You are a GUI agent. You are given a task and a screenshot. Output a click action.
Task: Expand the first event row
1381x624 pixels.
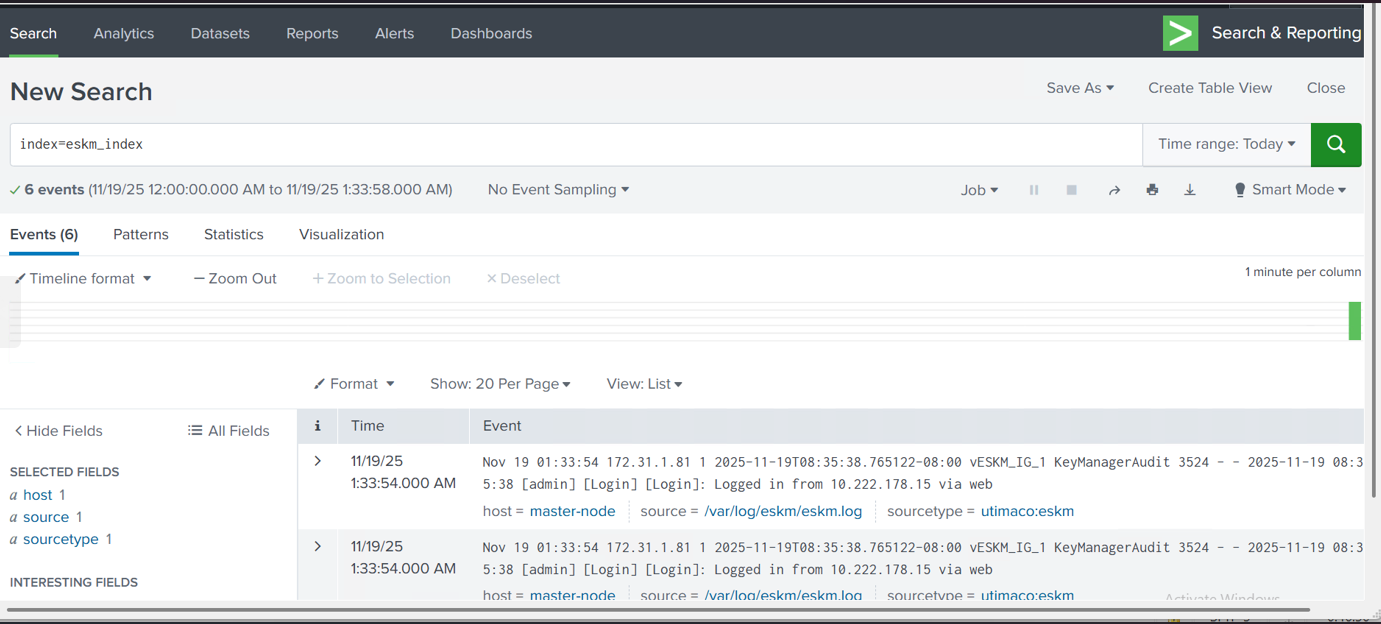pos(318,462)
